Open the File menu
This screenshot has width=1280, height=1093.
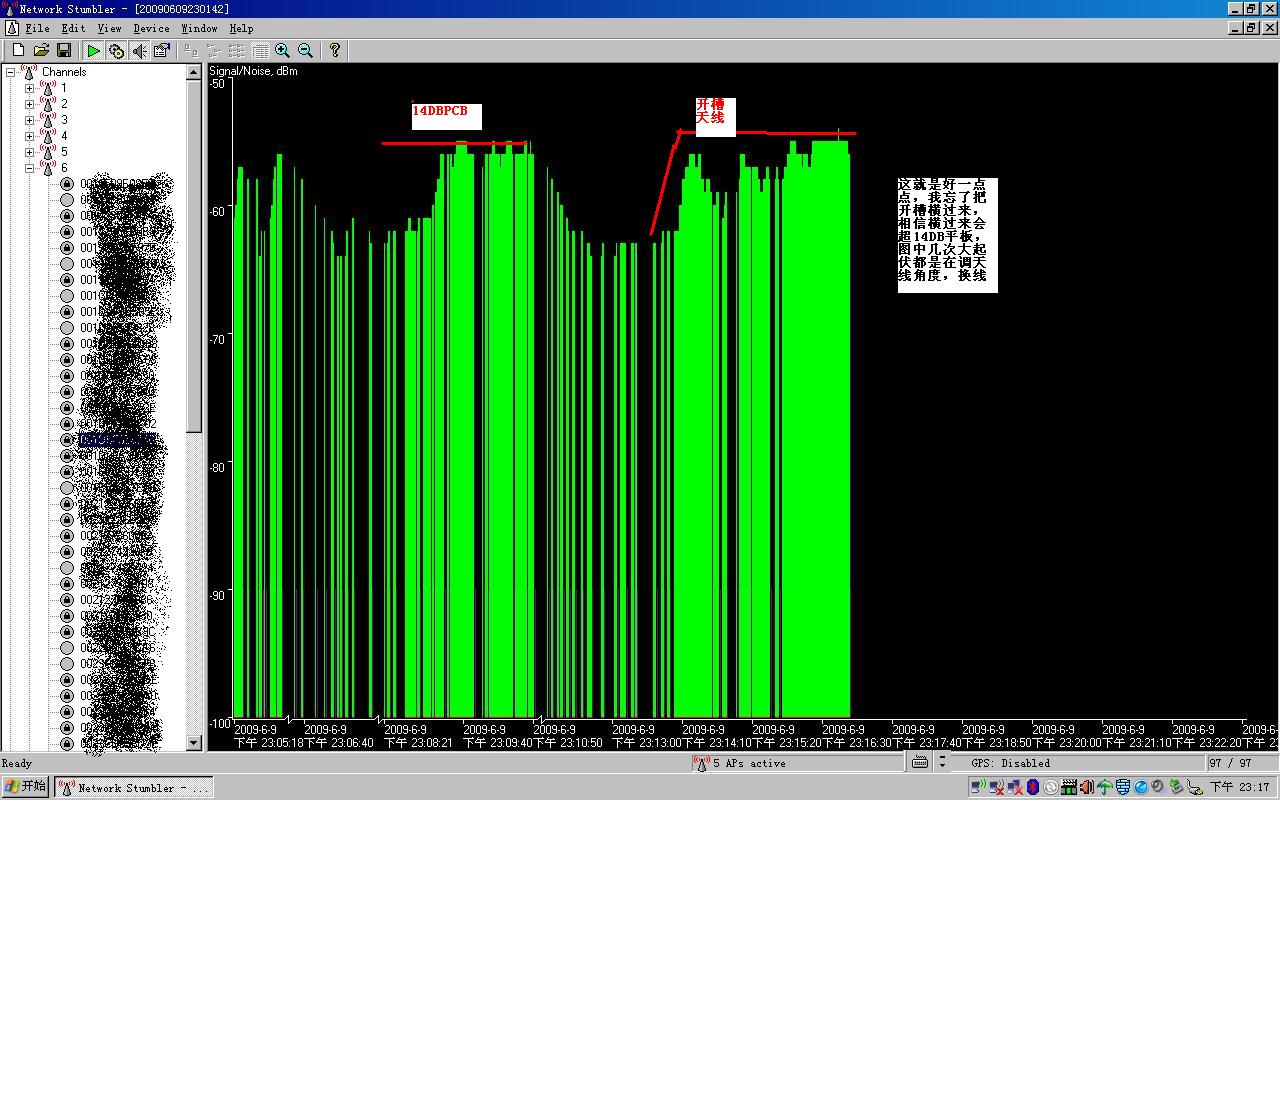point(37,28)
